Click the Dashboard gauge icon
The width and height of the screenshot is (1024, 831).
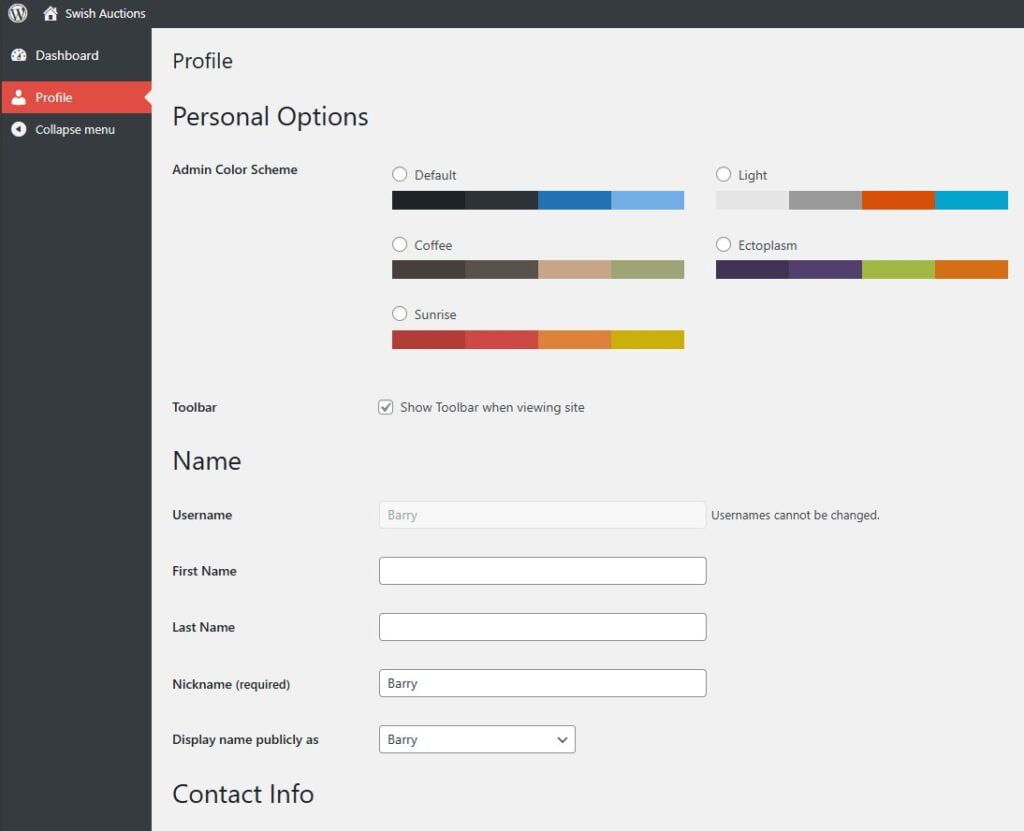pyautogui.click(x=18, y=56)
